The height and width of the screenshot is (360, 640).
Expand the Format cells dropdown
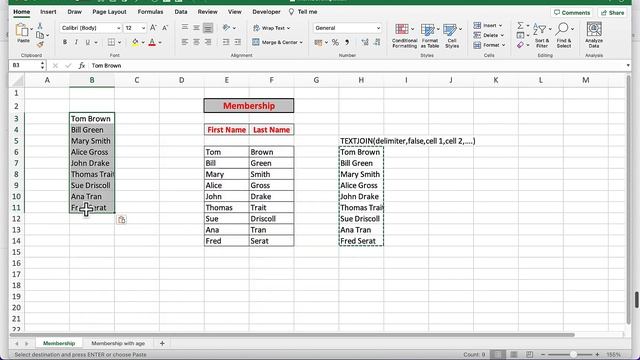(x=503, y=45)
